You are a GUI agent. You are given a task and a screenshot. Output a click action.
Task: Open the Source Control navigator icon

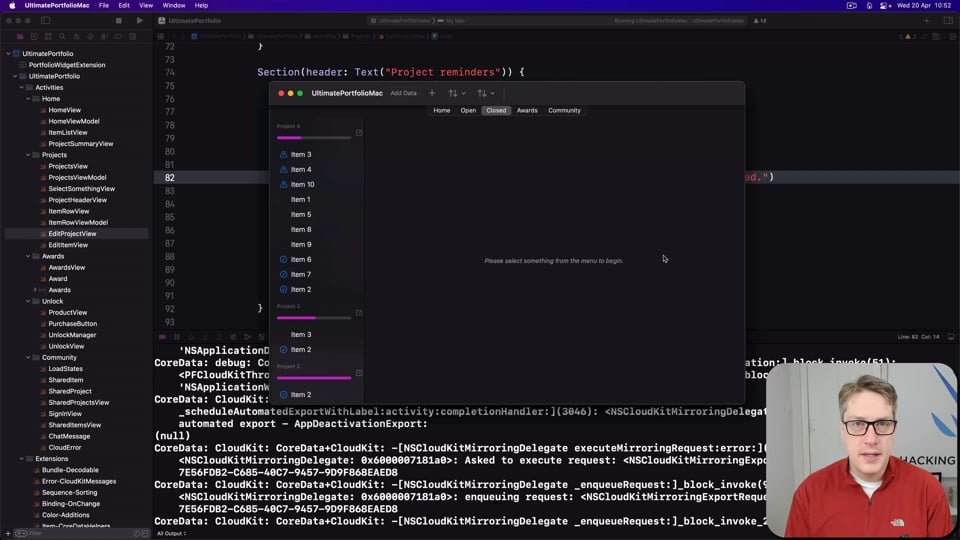click(34, 36)
